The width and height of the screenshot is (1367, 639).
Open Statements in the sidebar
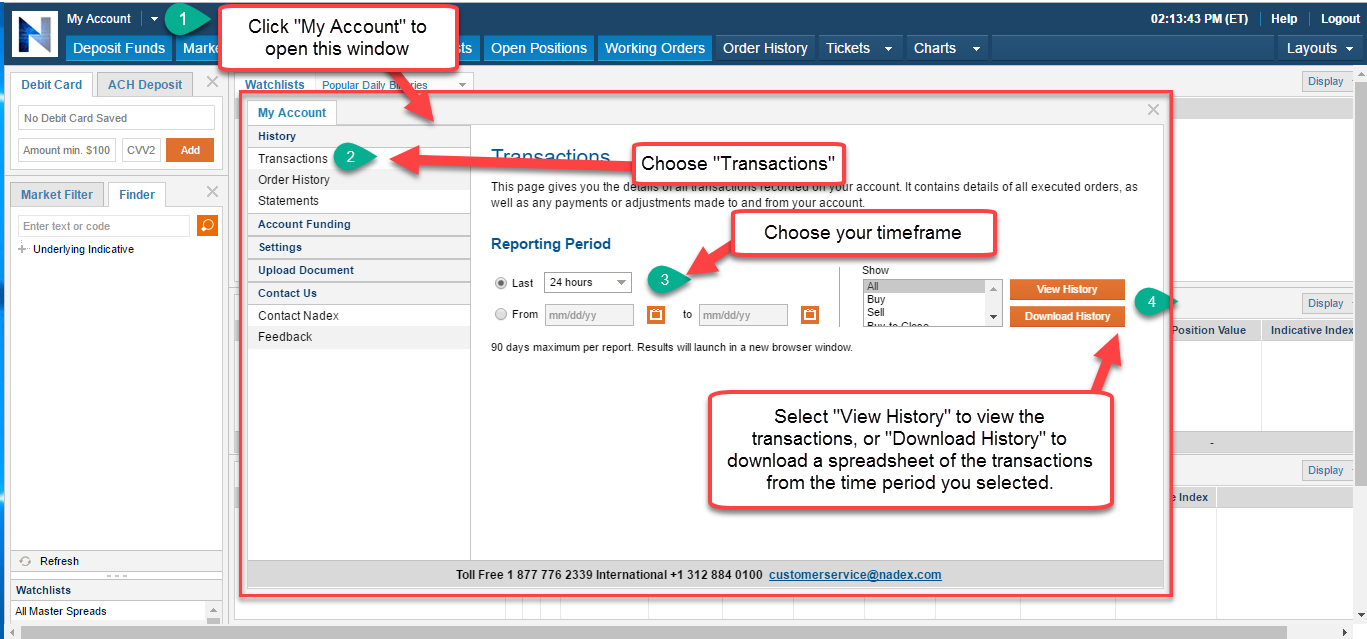289,201
